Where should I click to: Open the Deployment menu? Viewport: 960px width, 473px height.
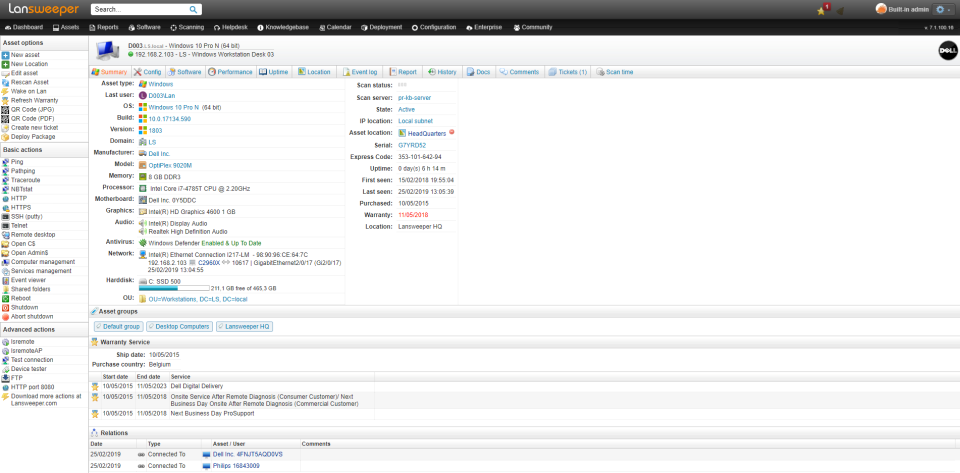(381, 28)
